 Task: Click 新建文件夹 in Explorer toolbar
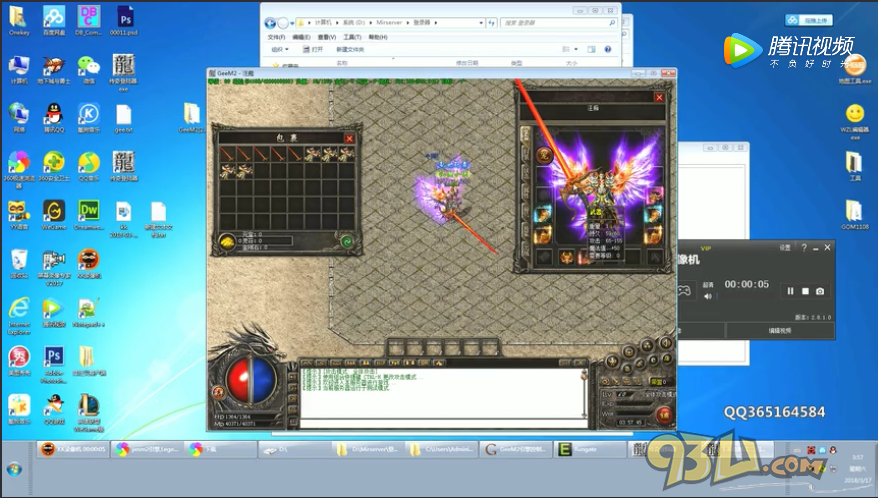(350, 49)
